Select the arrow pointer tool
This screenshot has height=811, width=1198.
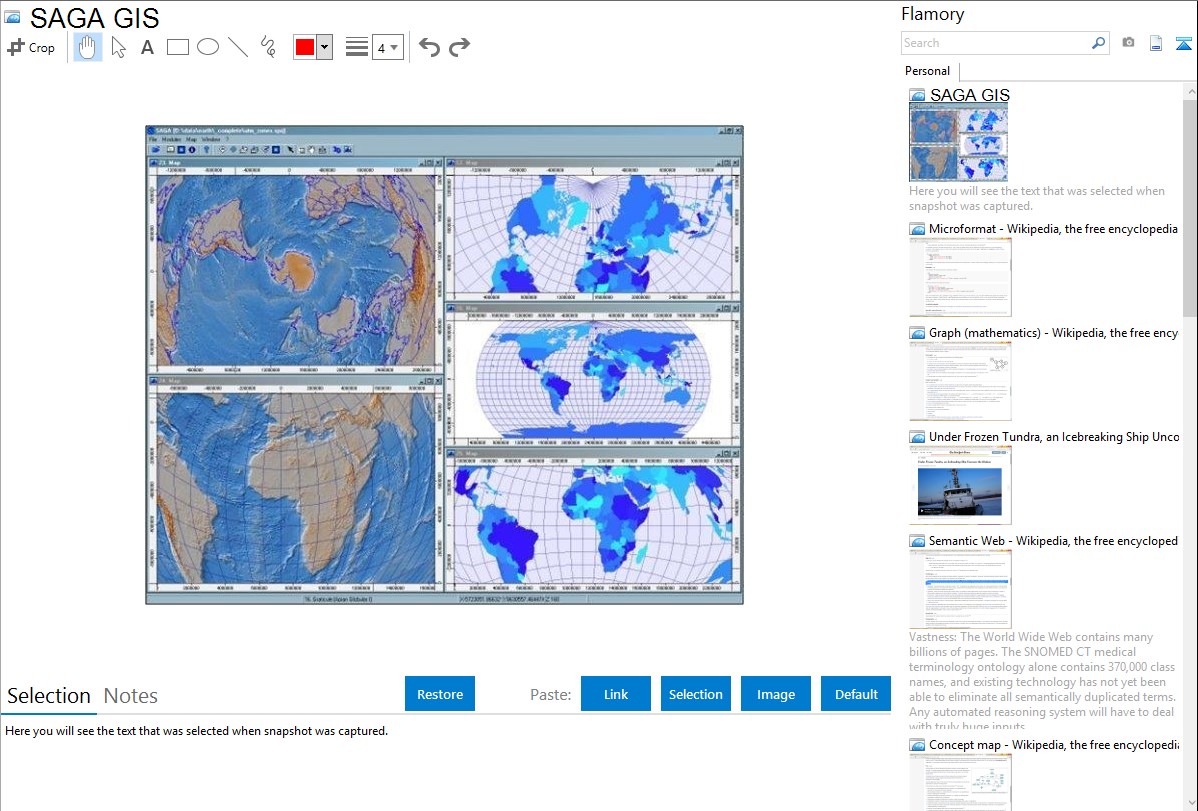click(119, 47)
